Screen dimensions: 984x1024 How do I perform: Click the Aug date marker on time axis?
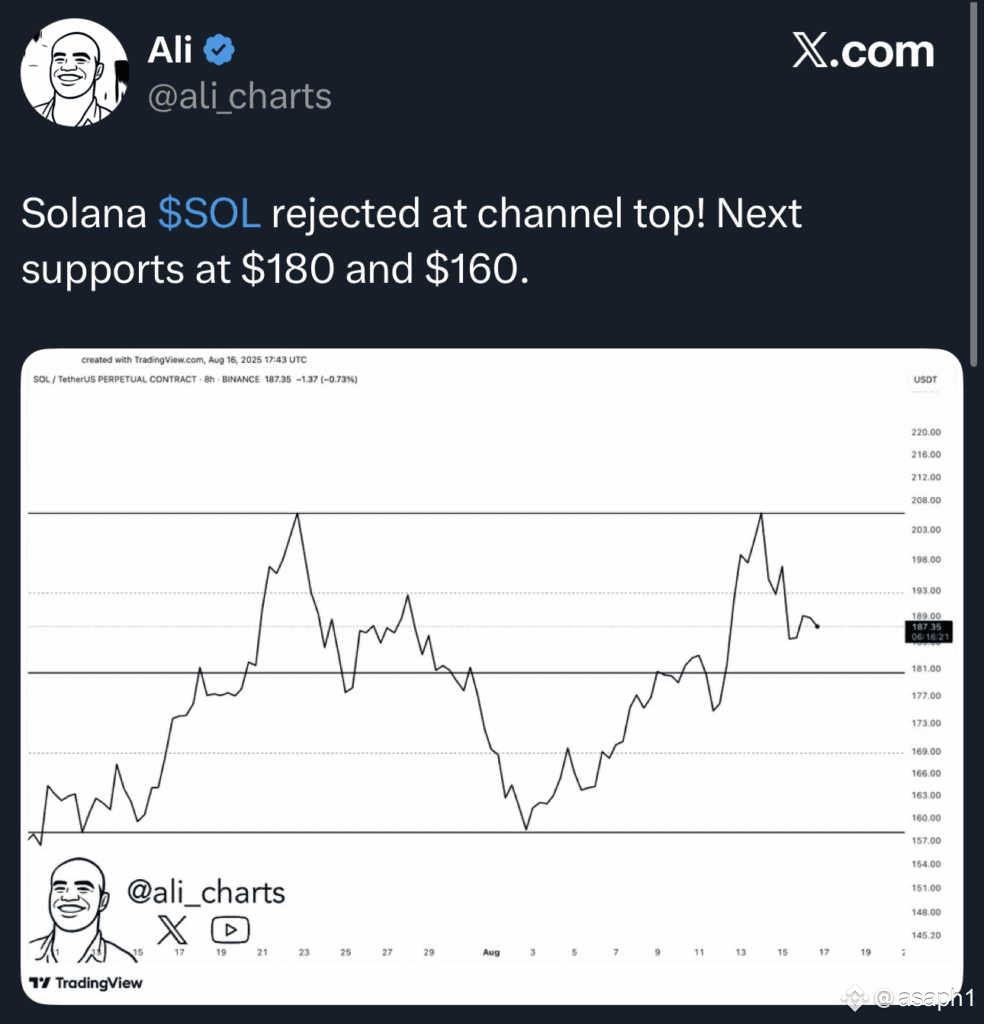491,952
